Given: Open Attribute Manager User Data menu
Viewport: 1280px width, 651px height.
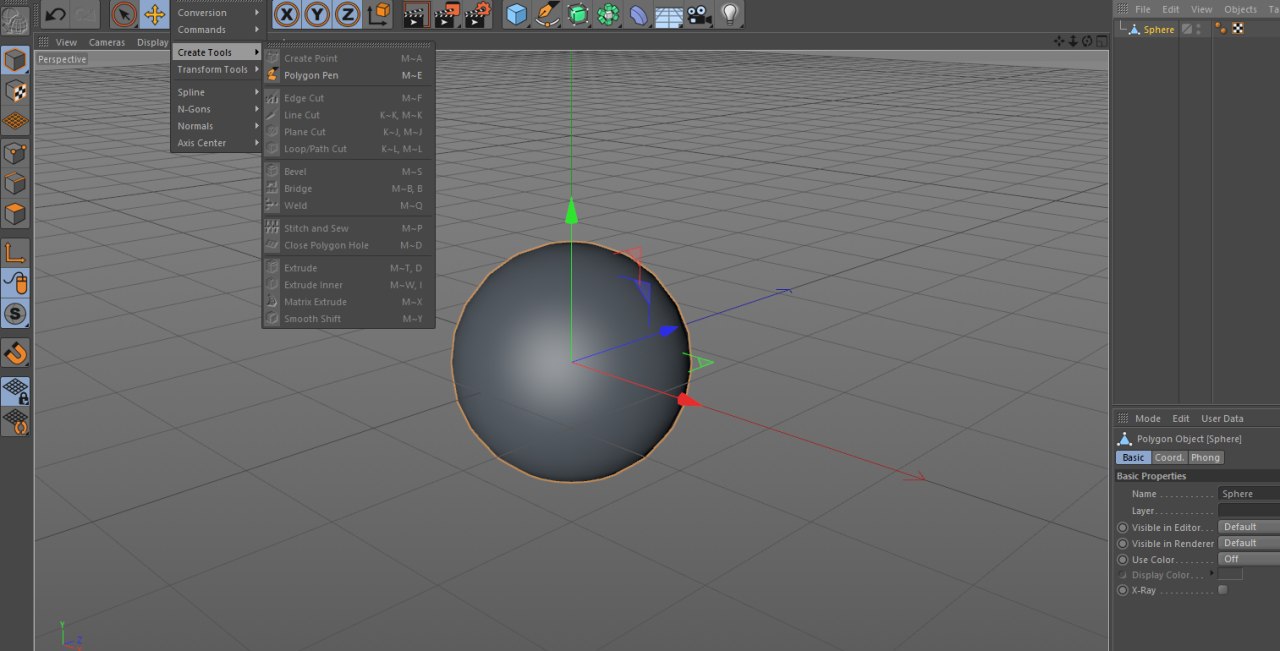Looking at the screenshot, I should tap(1222, 418).
